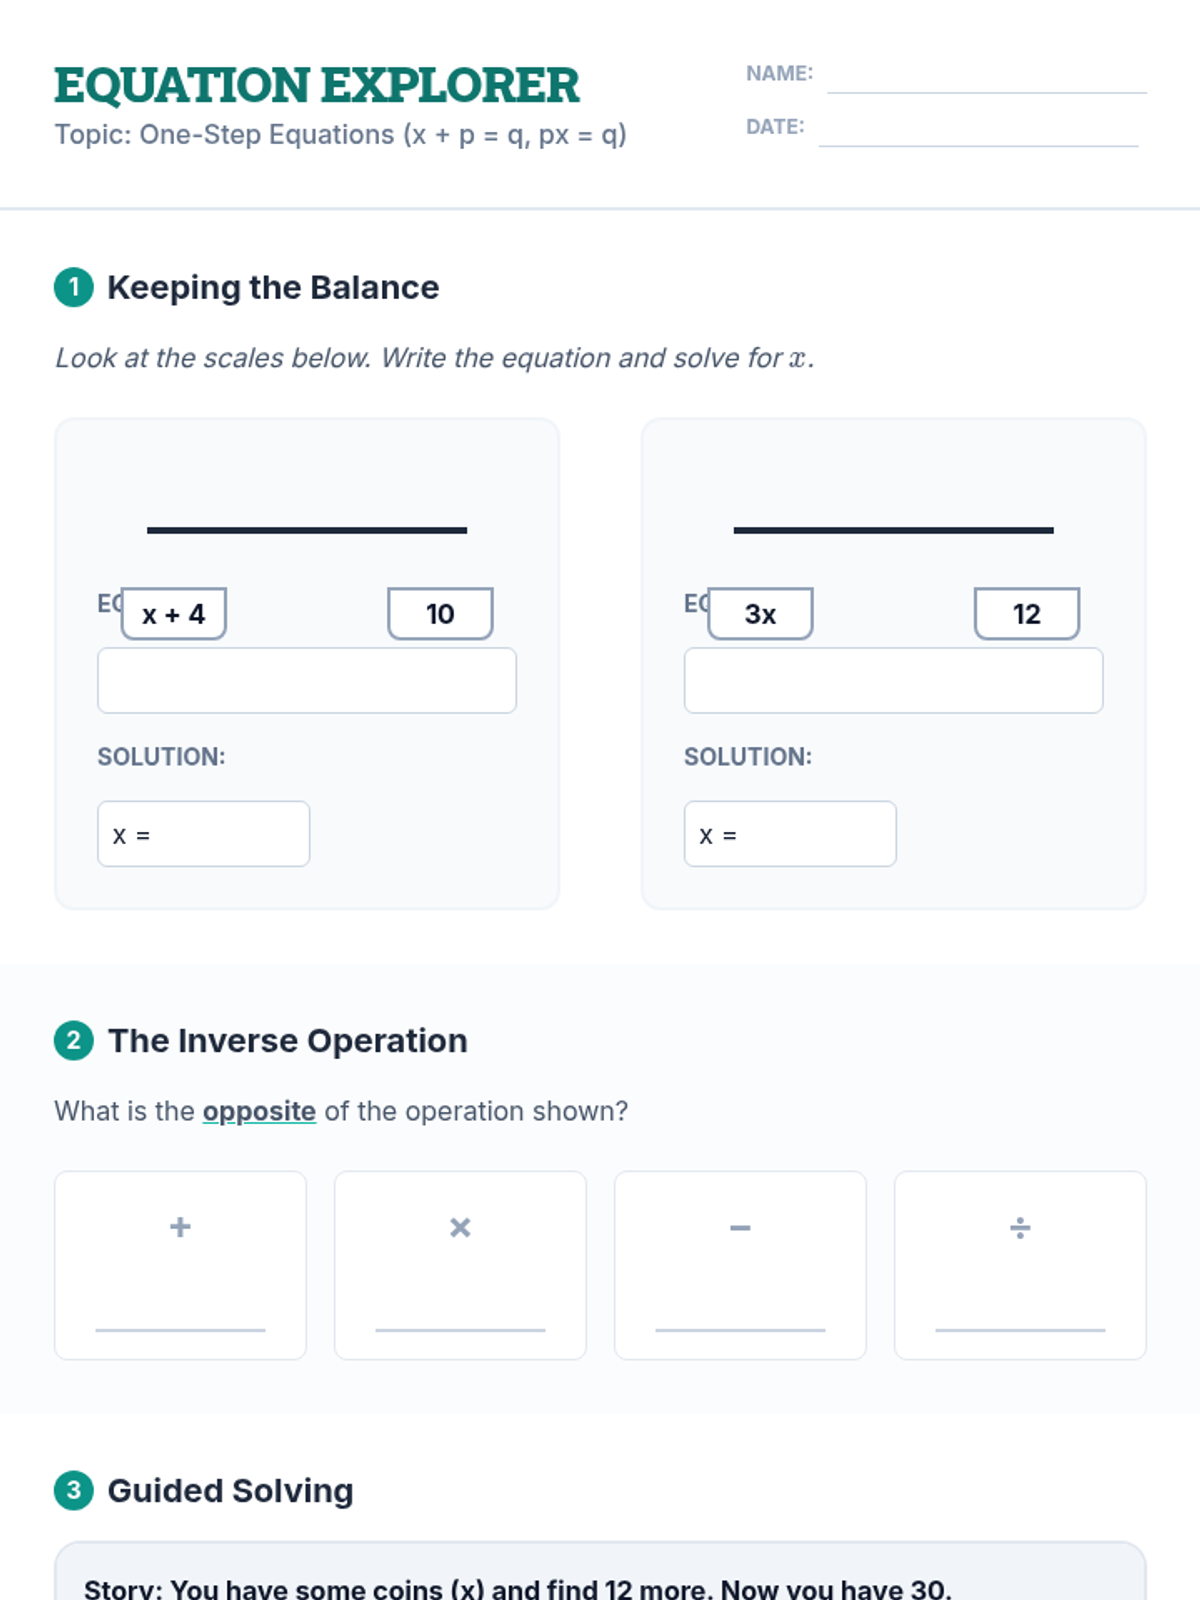Click the green section 1 number badge
This screenshot has width=1200, height=1600.
coord(73,287)
